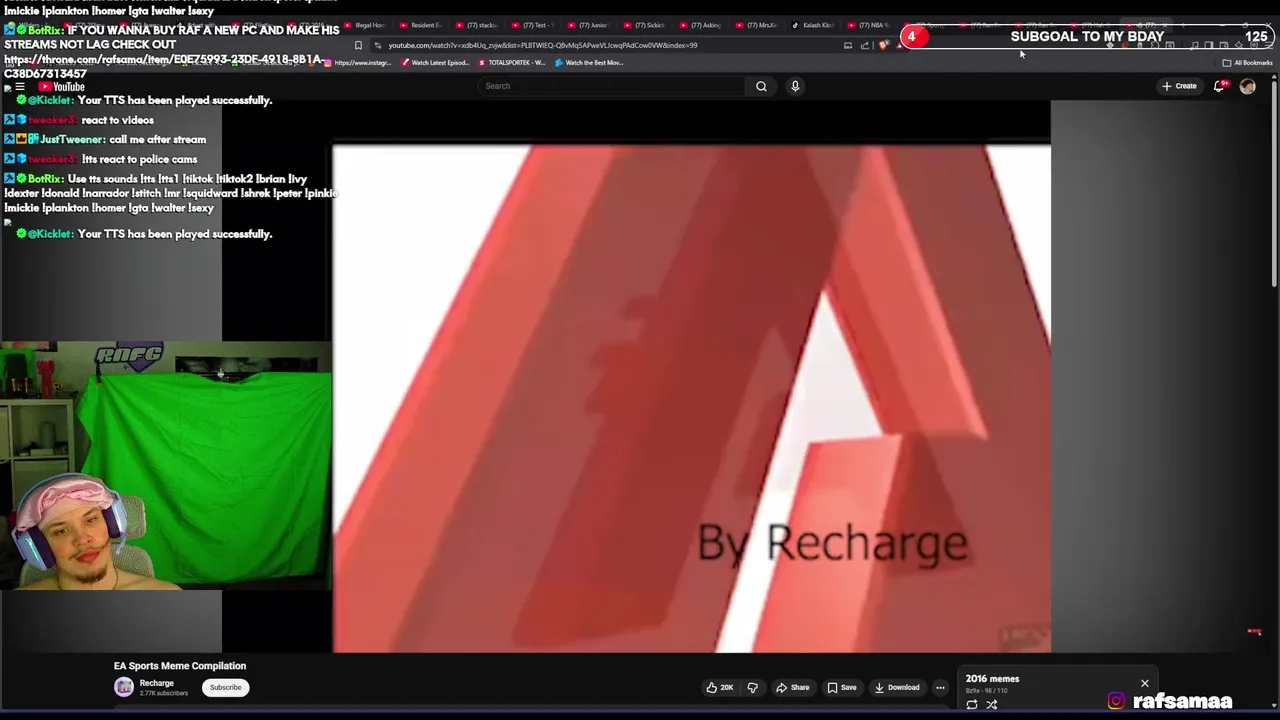Open YouTube notifications bell
The width and height of the screenshot is (1280, 720).
pos(1219,86)
